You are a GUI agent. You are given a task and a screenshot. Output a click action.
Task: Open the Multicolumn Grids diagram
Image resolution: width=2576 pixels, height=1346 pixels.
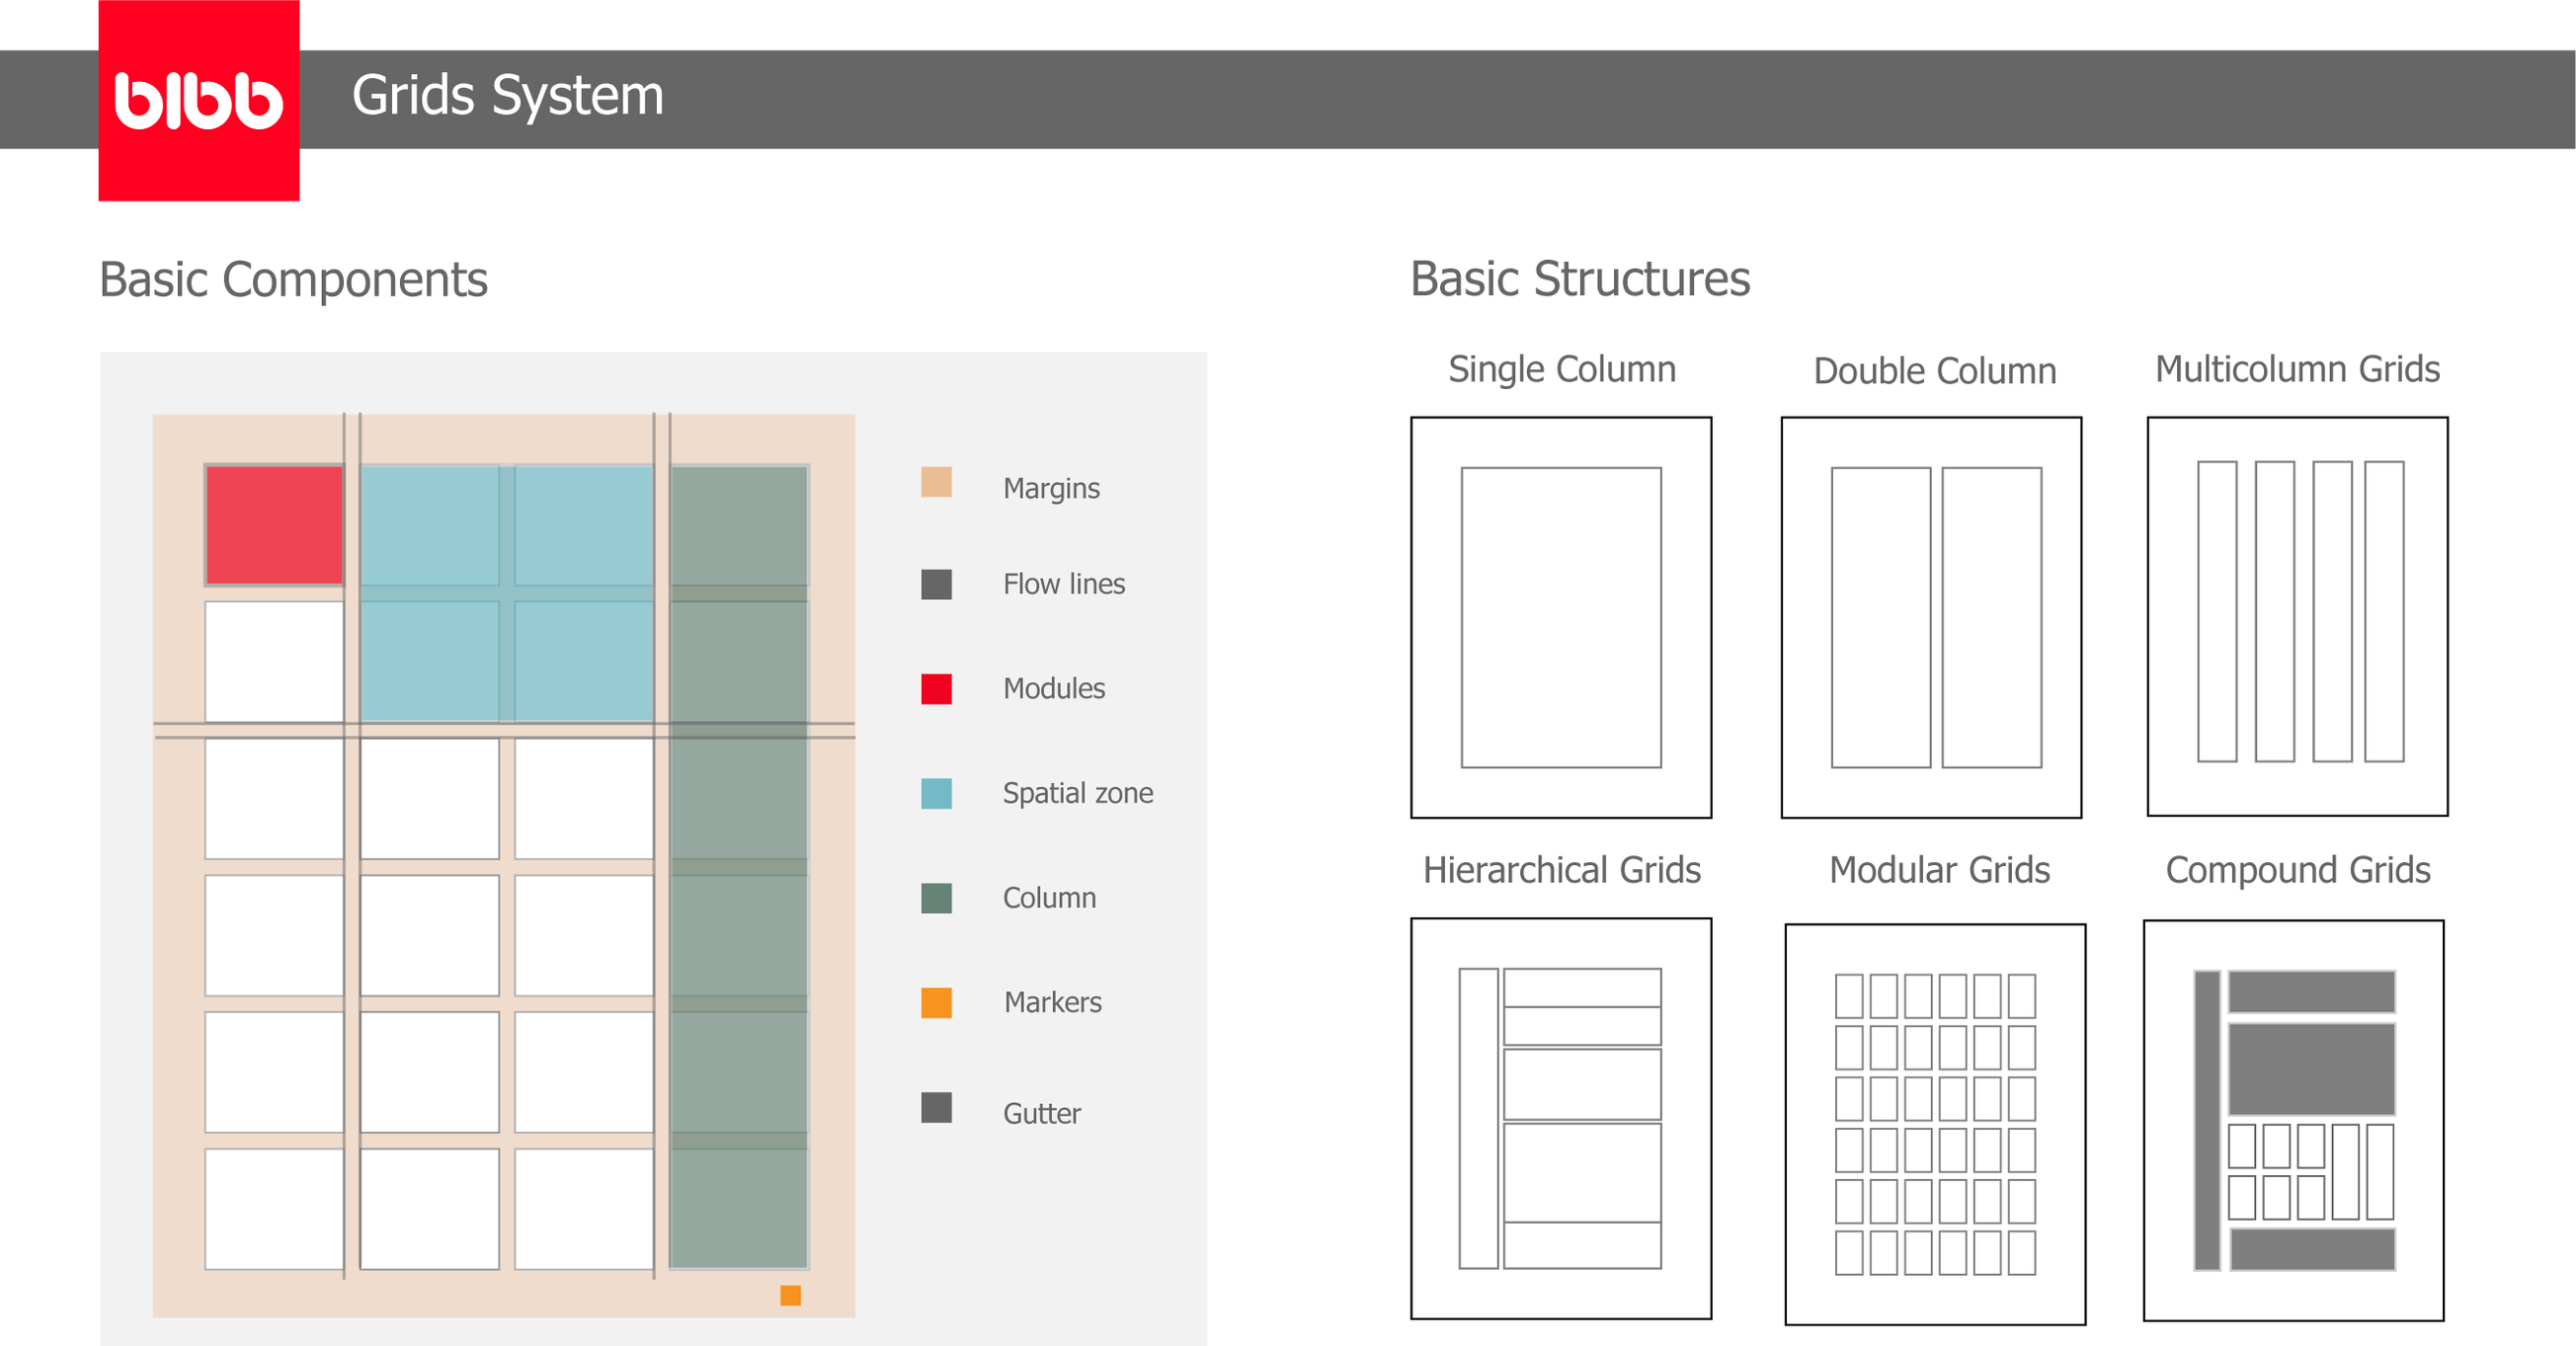[2297, 616]
